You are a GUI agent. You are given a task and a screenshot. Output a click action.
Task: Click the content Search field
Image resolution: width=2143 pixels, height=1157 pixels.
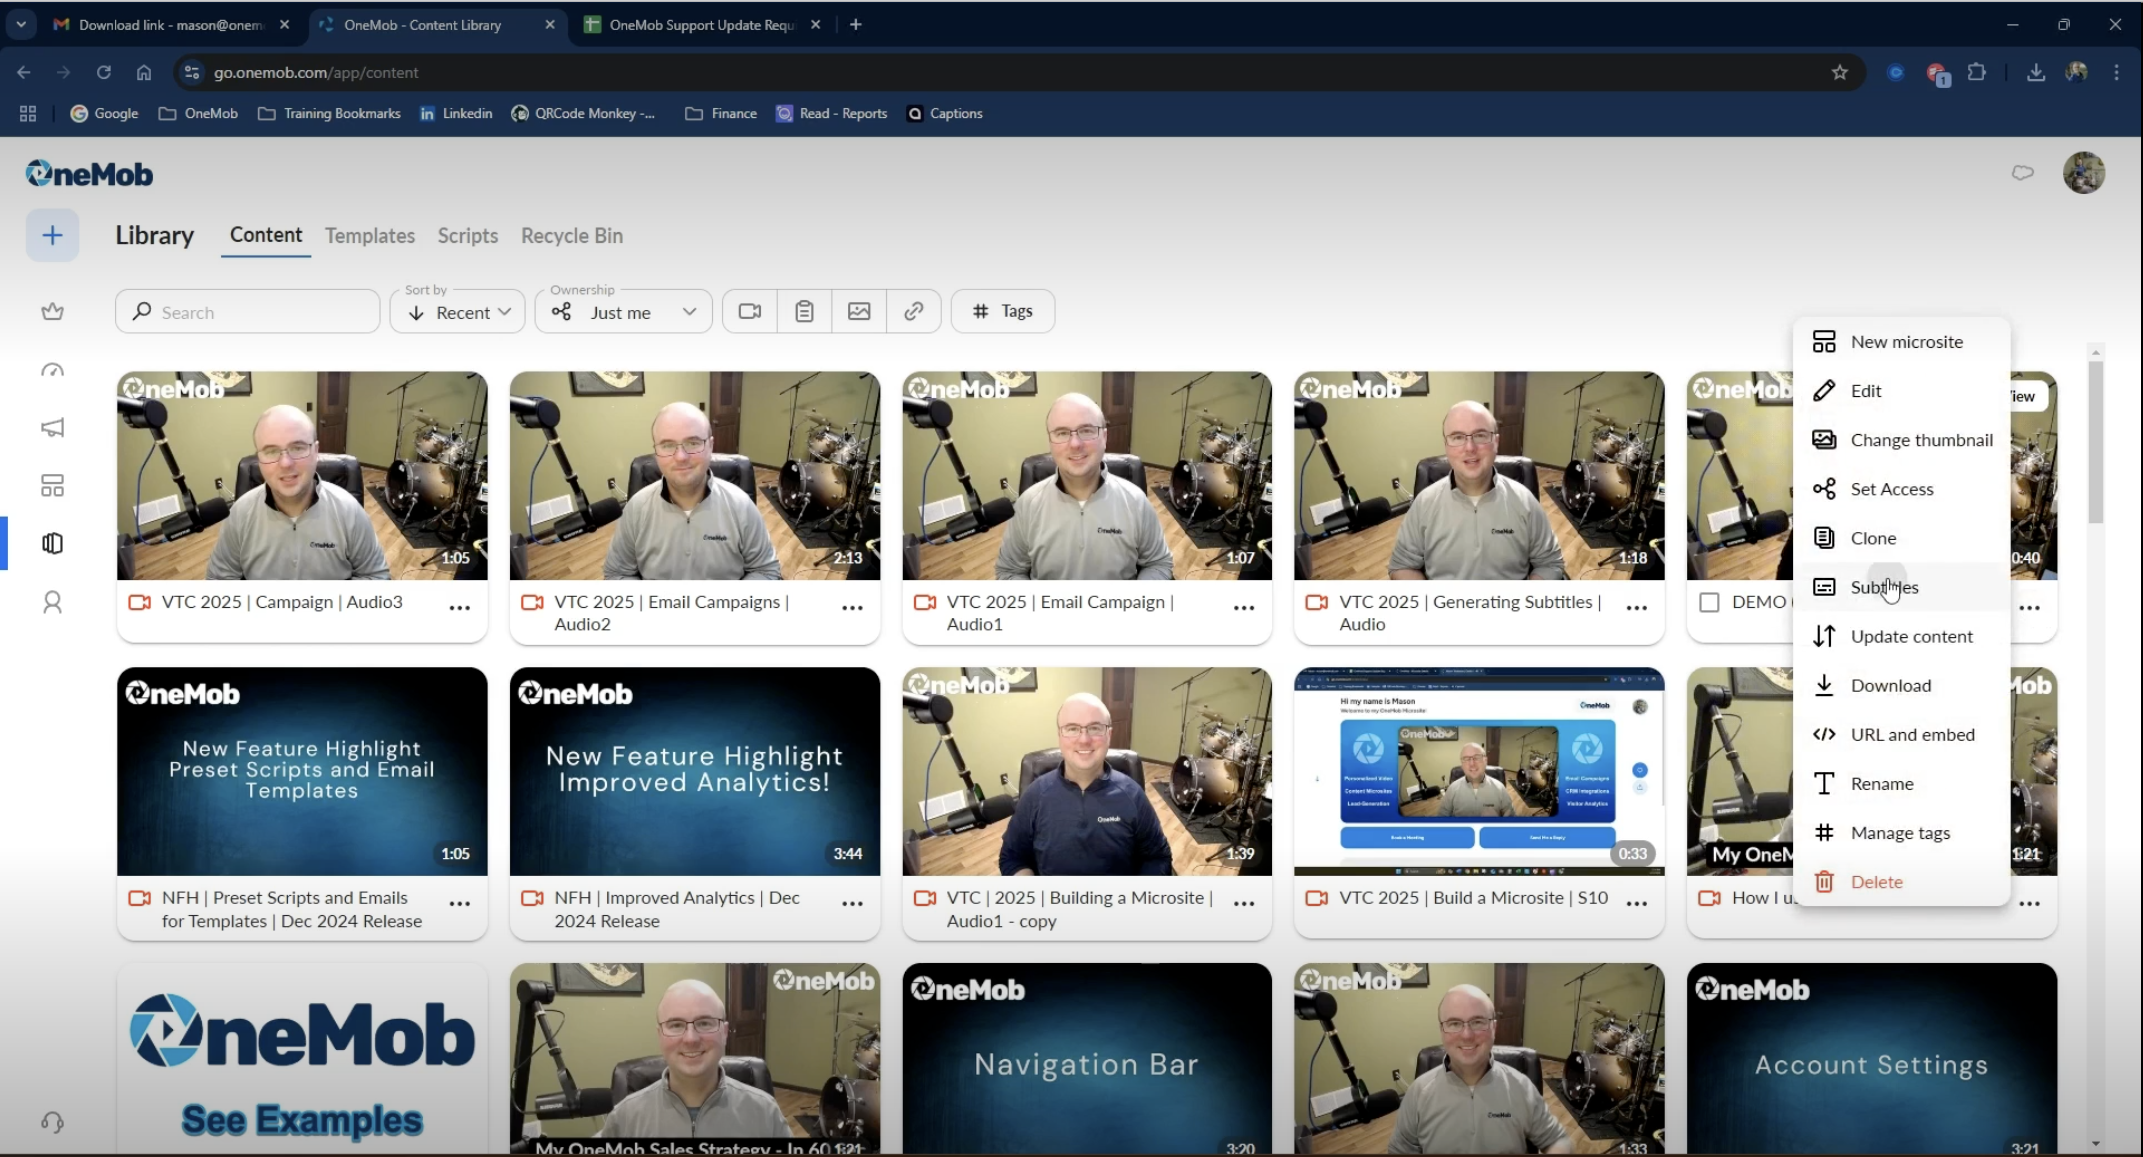pos(247,311)
